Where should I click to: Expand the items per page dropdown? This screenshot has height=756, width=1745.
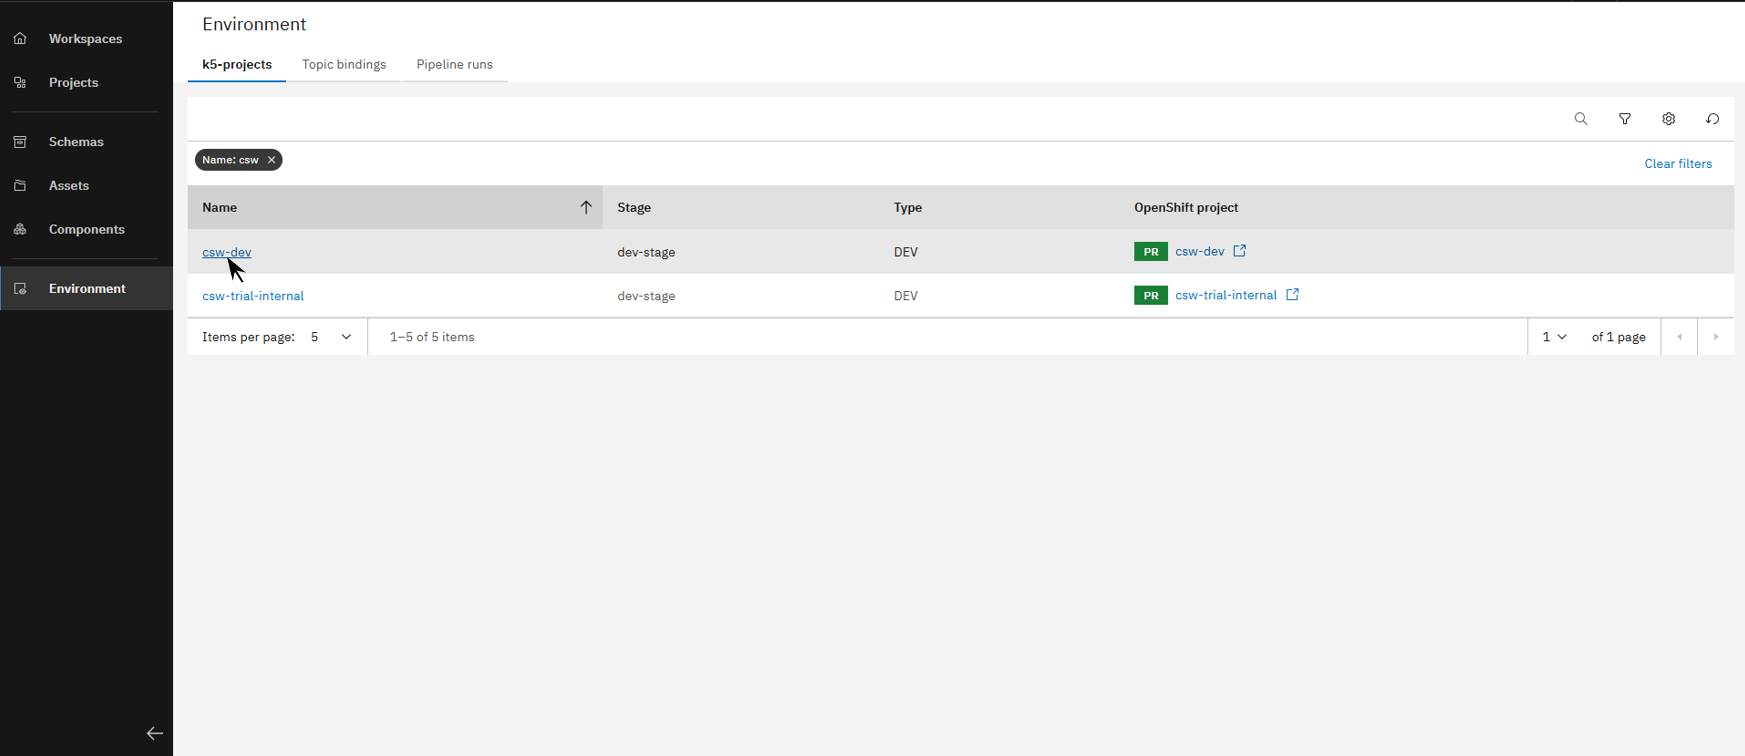(331, 337)
